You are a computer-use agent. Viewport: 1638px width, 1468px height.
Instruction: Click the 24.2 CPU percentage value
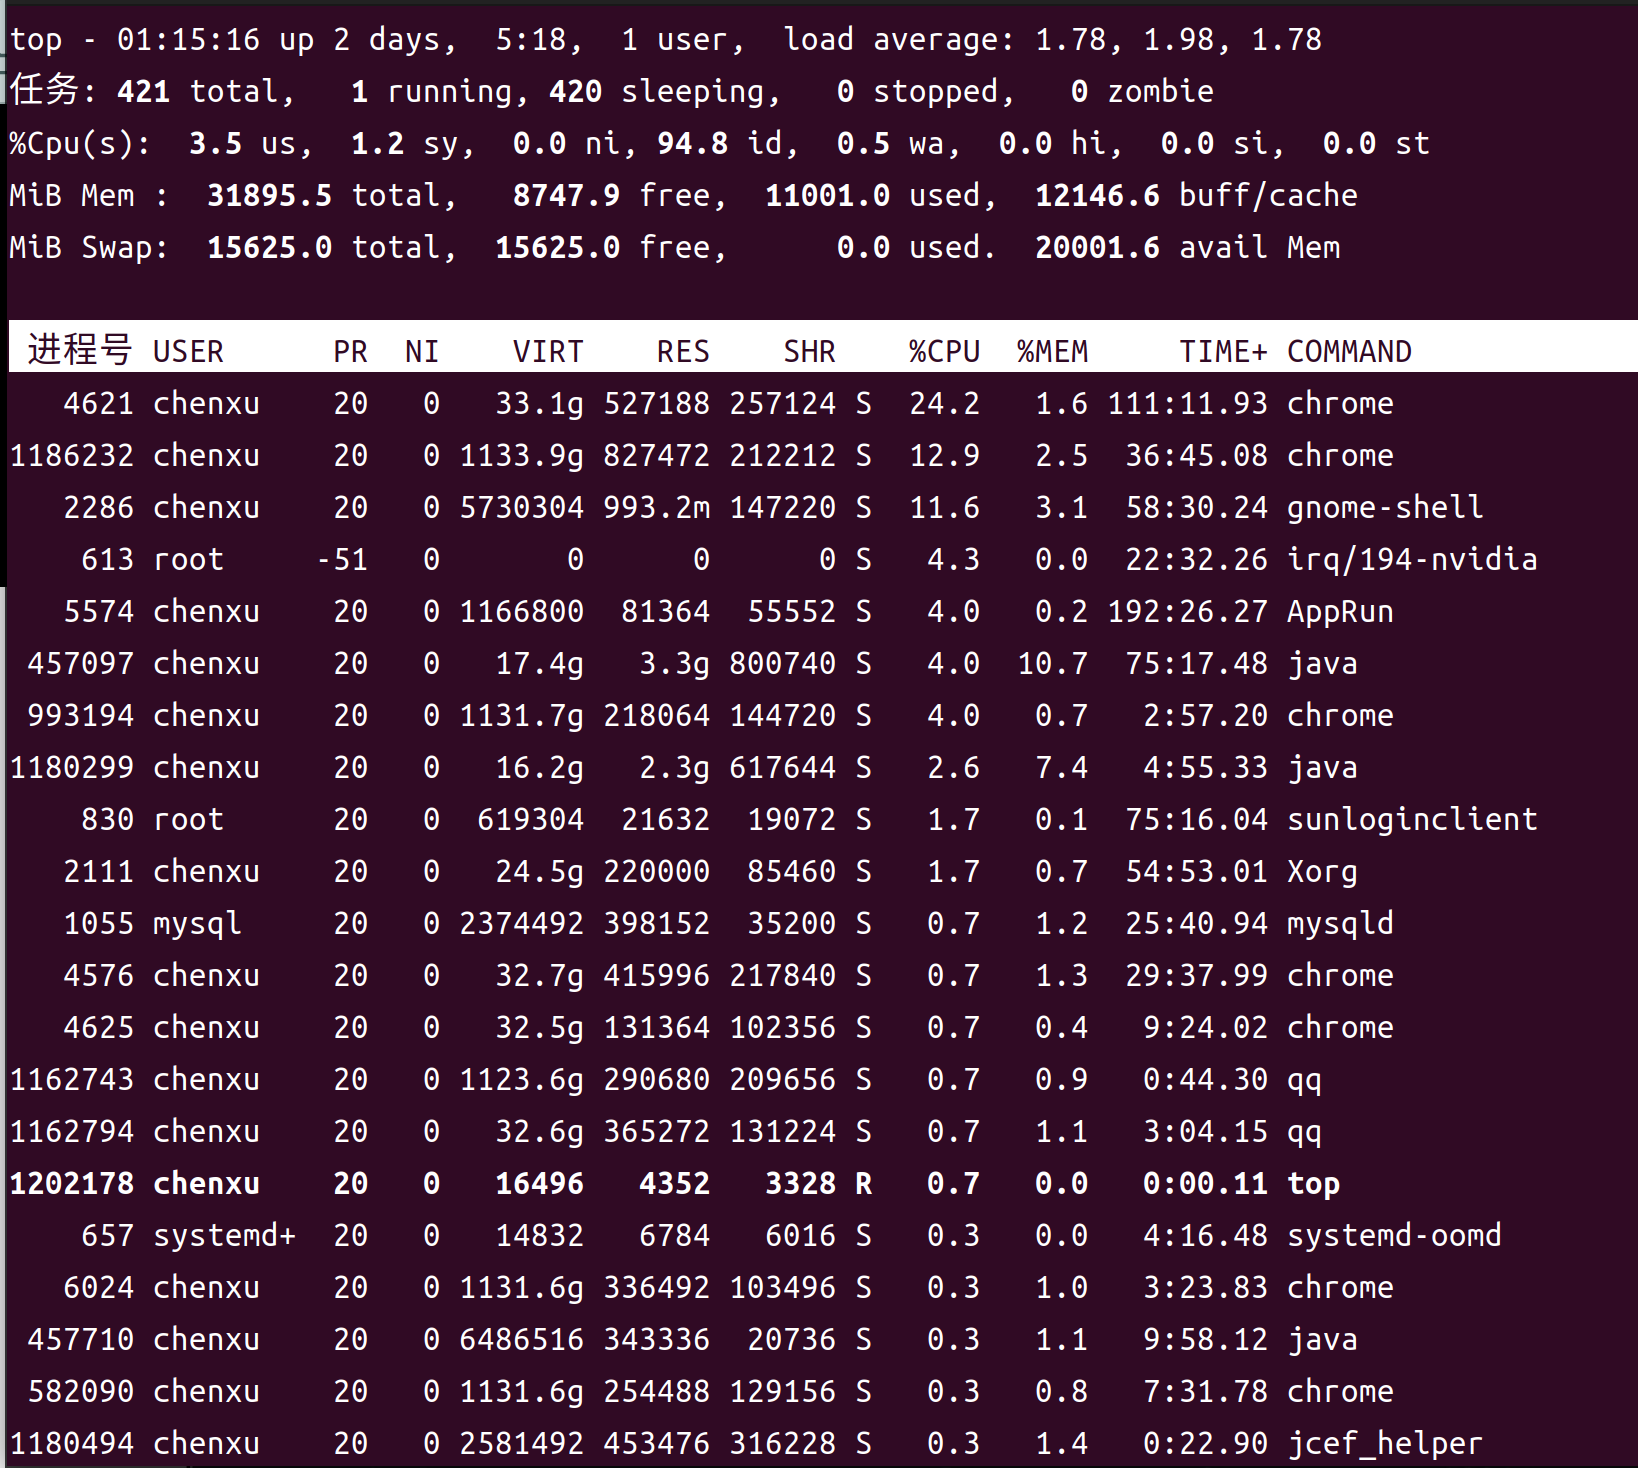(x=944, y=403)
